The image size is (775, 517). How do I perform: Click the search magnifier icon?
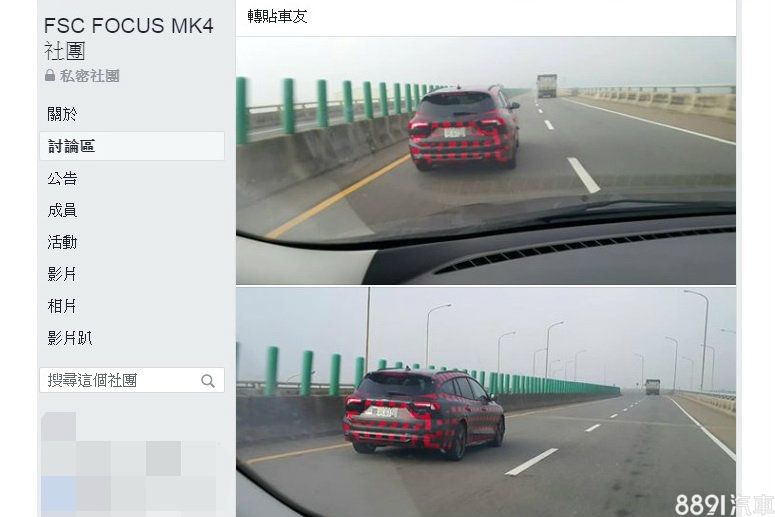tap(208, 381)
